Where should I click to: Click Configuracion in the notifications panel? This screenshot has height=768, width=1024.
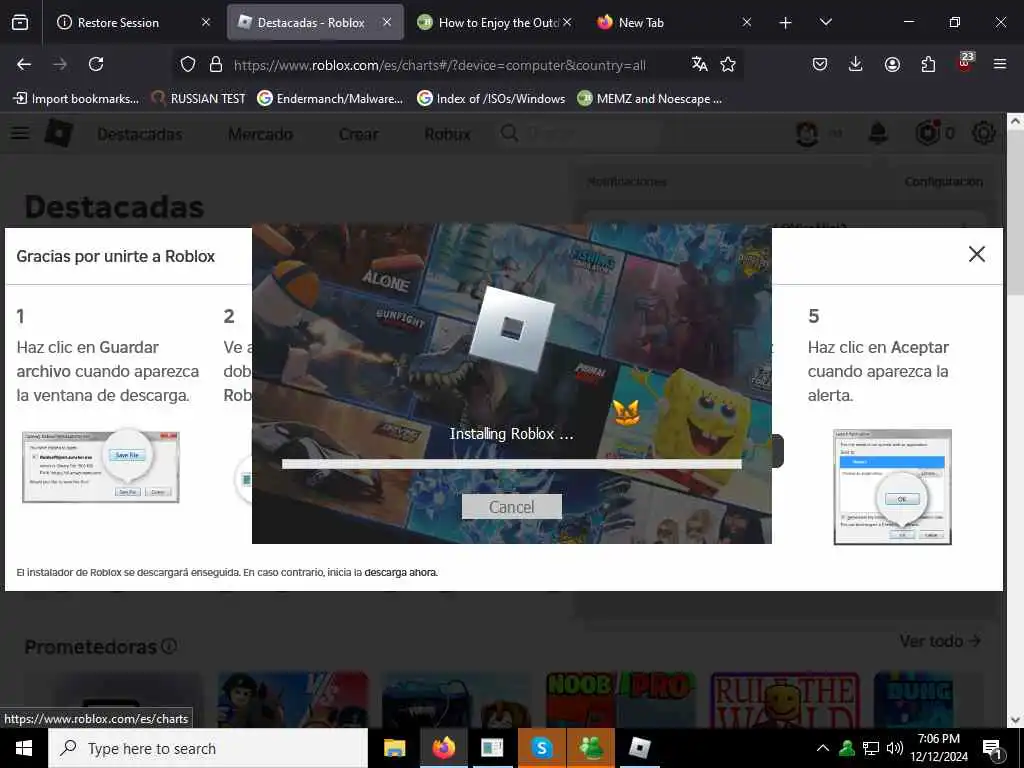click(944, 182)
